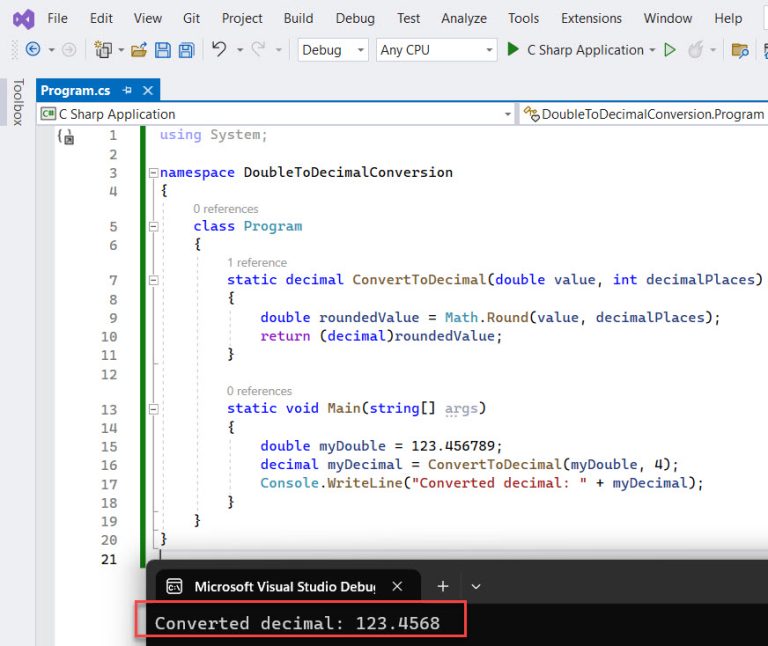Viewport: 768px width, 646px height.
Task: Click the 0 references link above class Program
Action: pos(225,209)
